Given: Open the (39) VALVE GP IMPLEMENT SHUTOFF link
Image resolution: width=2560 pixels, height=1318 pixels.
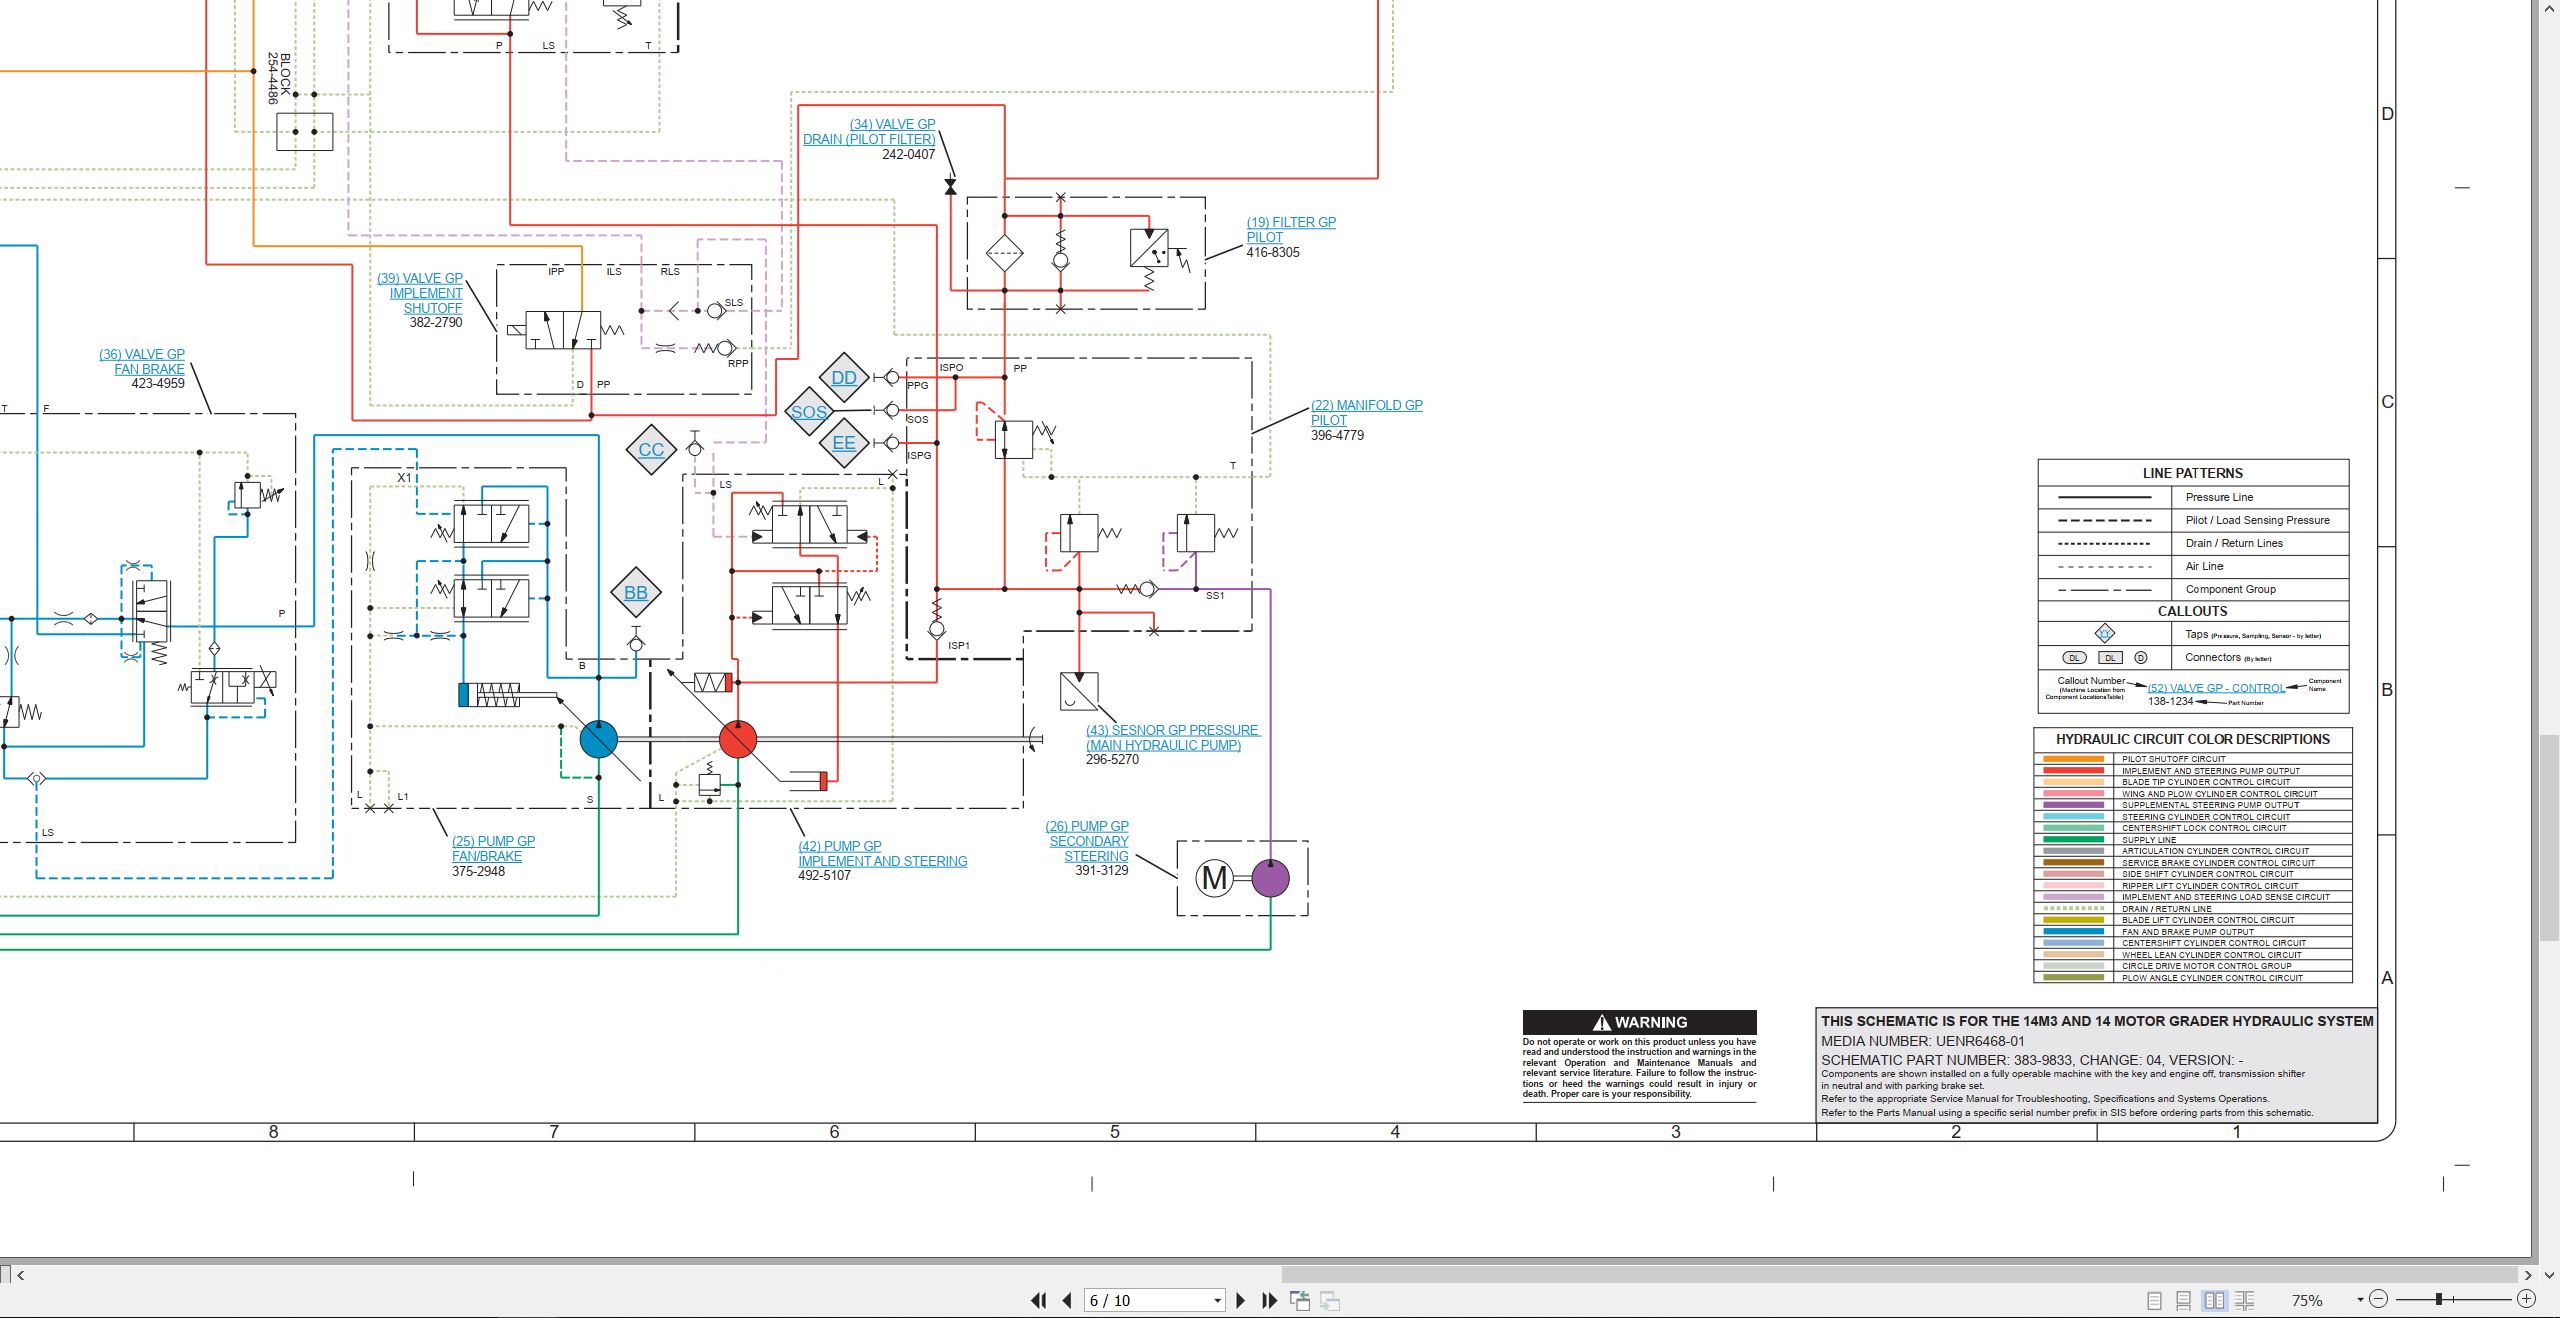Looking at the screenshot, I should 420,293.
